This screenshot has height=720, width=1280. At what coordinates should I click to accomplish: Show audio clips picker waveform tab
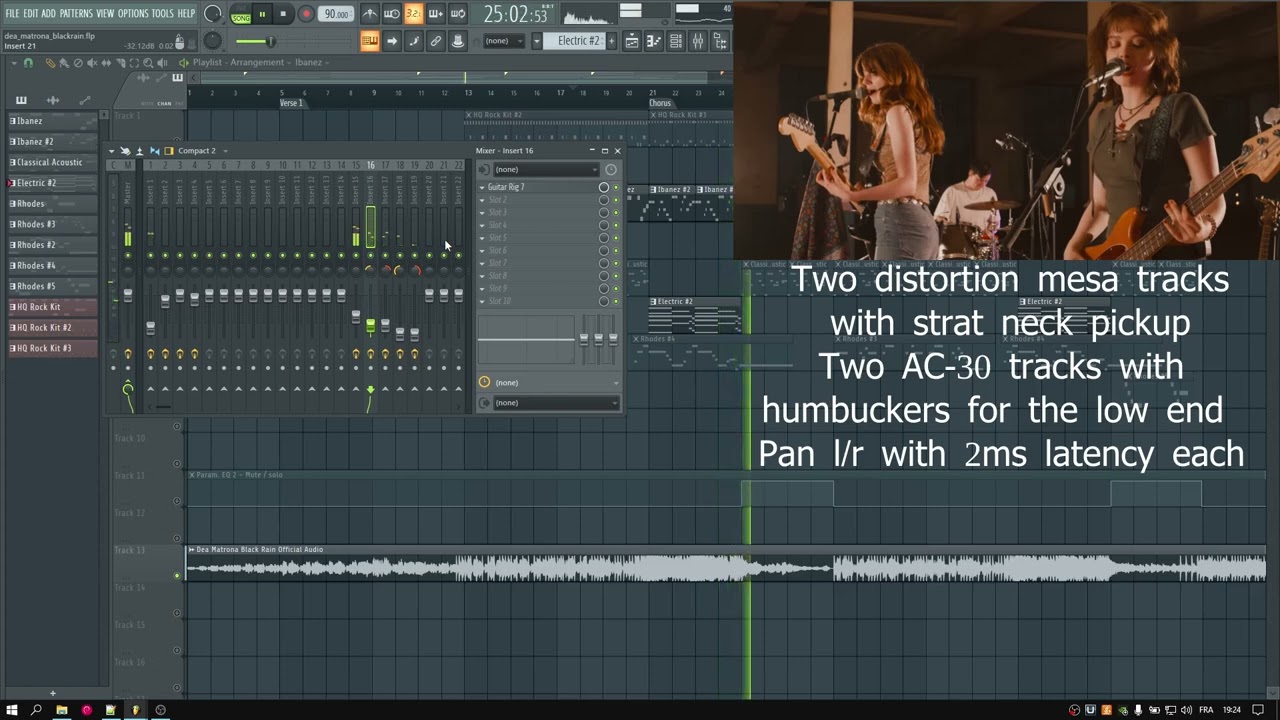53,100
